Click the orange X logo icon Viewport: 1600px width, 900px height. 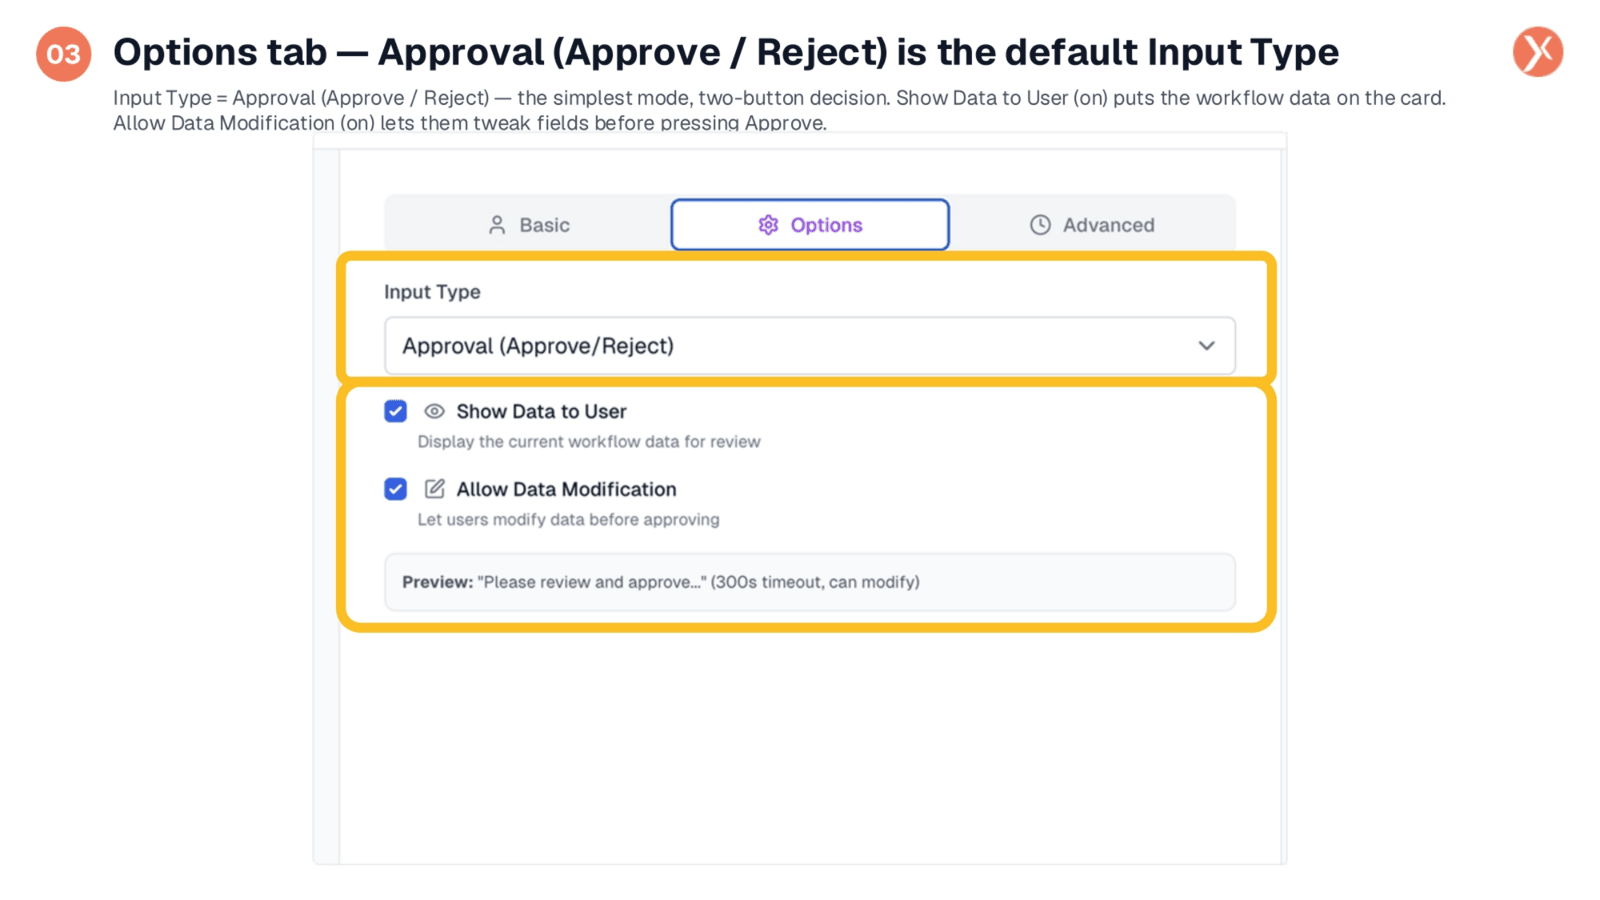[x=1538, y=52]
